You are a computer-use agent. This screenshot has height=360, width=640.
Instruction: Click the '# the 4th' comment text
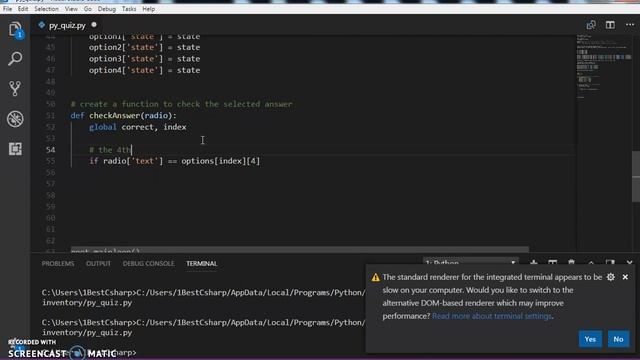click(x=110, y=150)
